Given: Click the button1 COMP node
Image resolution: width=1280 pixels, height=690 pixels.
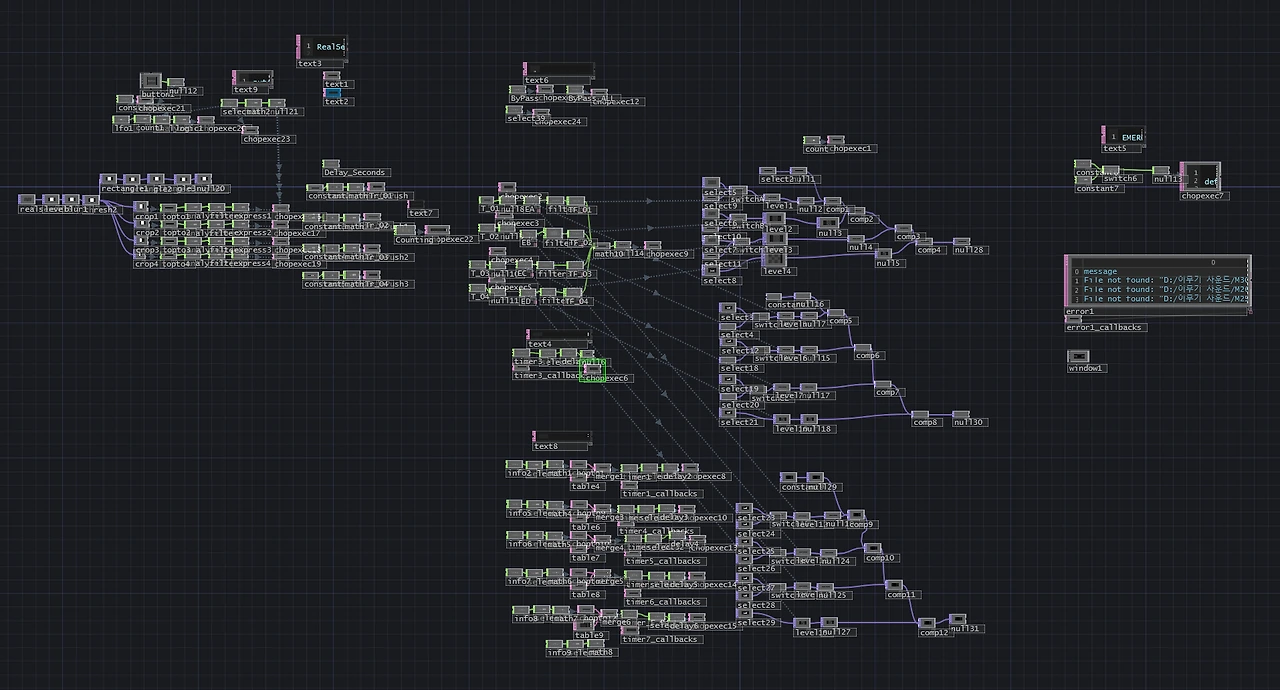Looking at the screenshot, I should pyautogui.click(x=150, y=82).
